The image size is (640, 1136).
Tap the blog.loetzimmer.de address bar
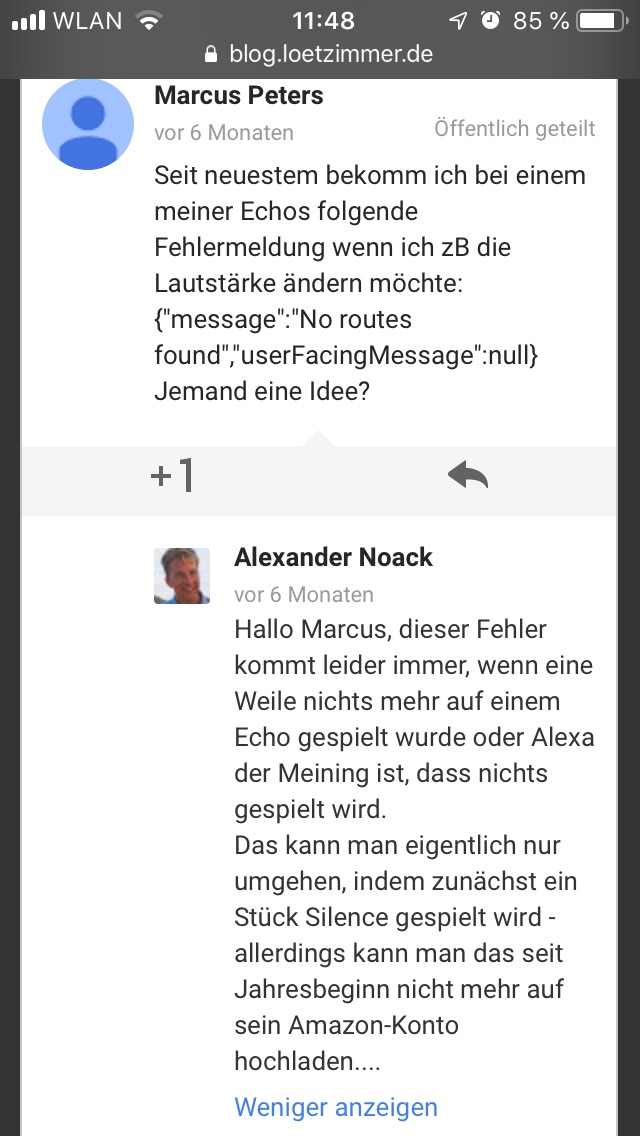tap(320, 54)
